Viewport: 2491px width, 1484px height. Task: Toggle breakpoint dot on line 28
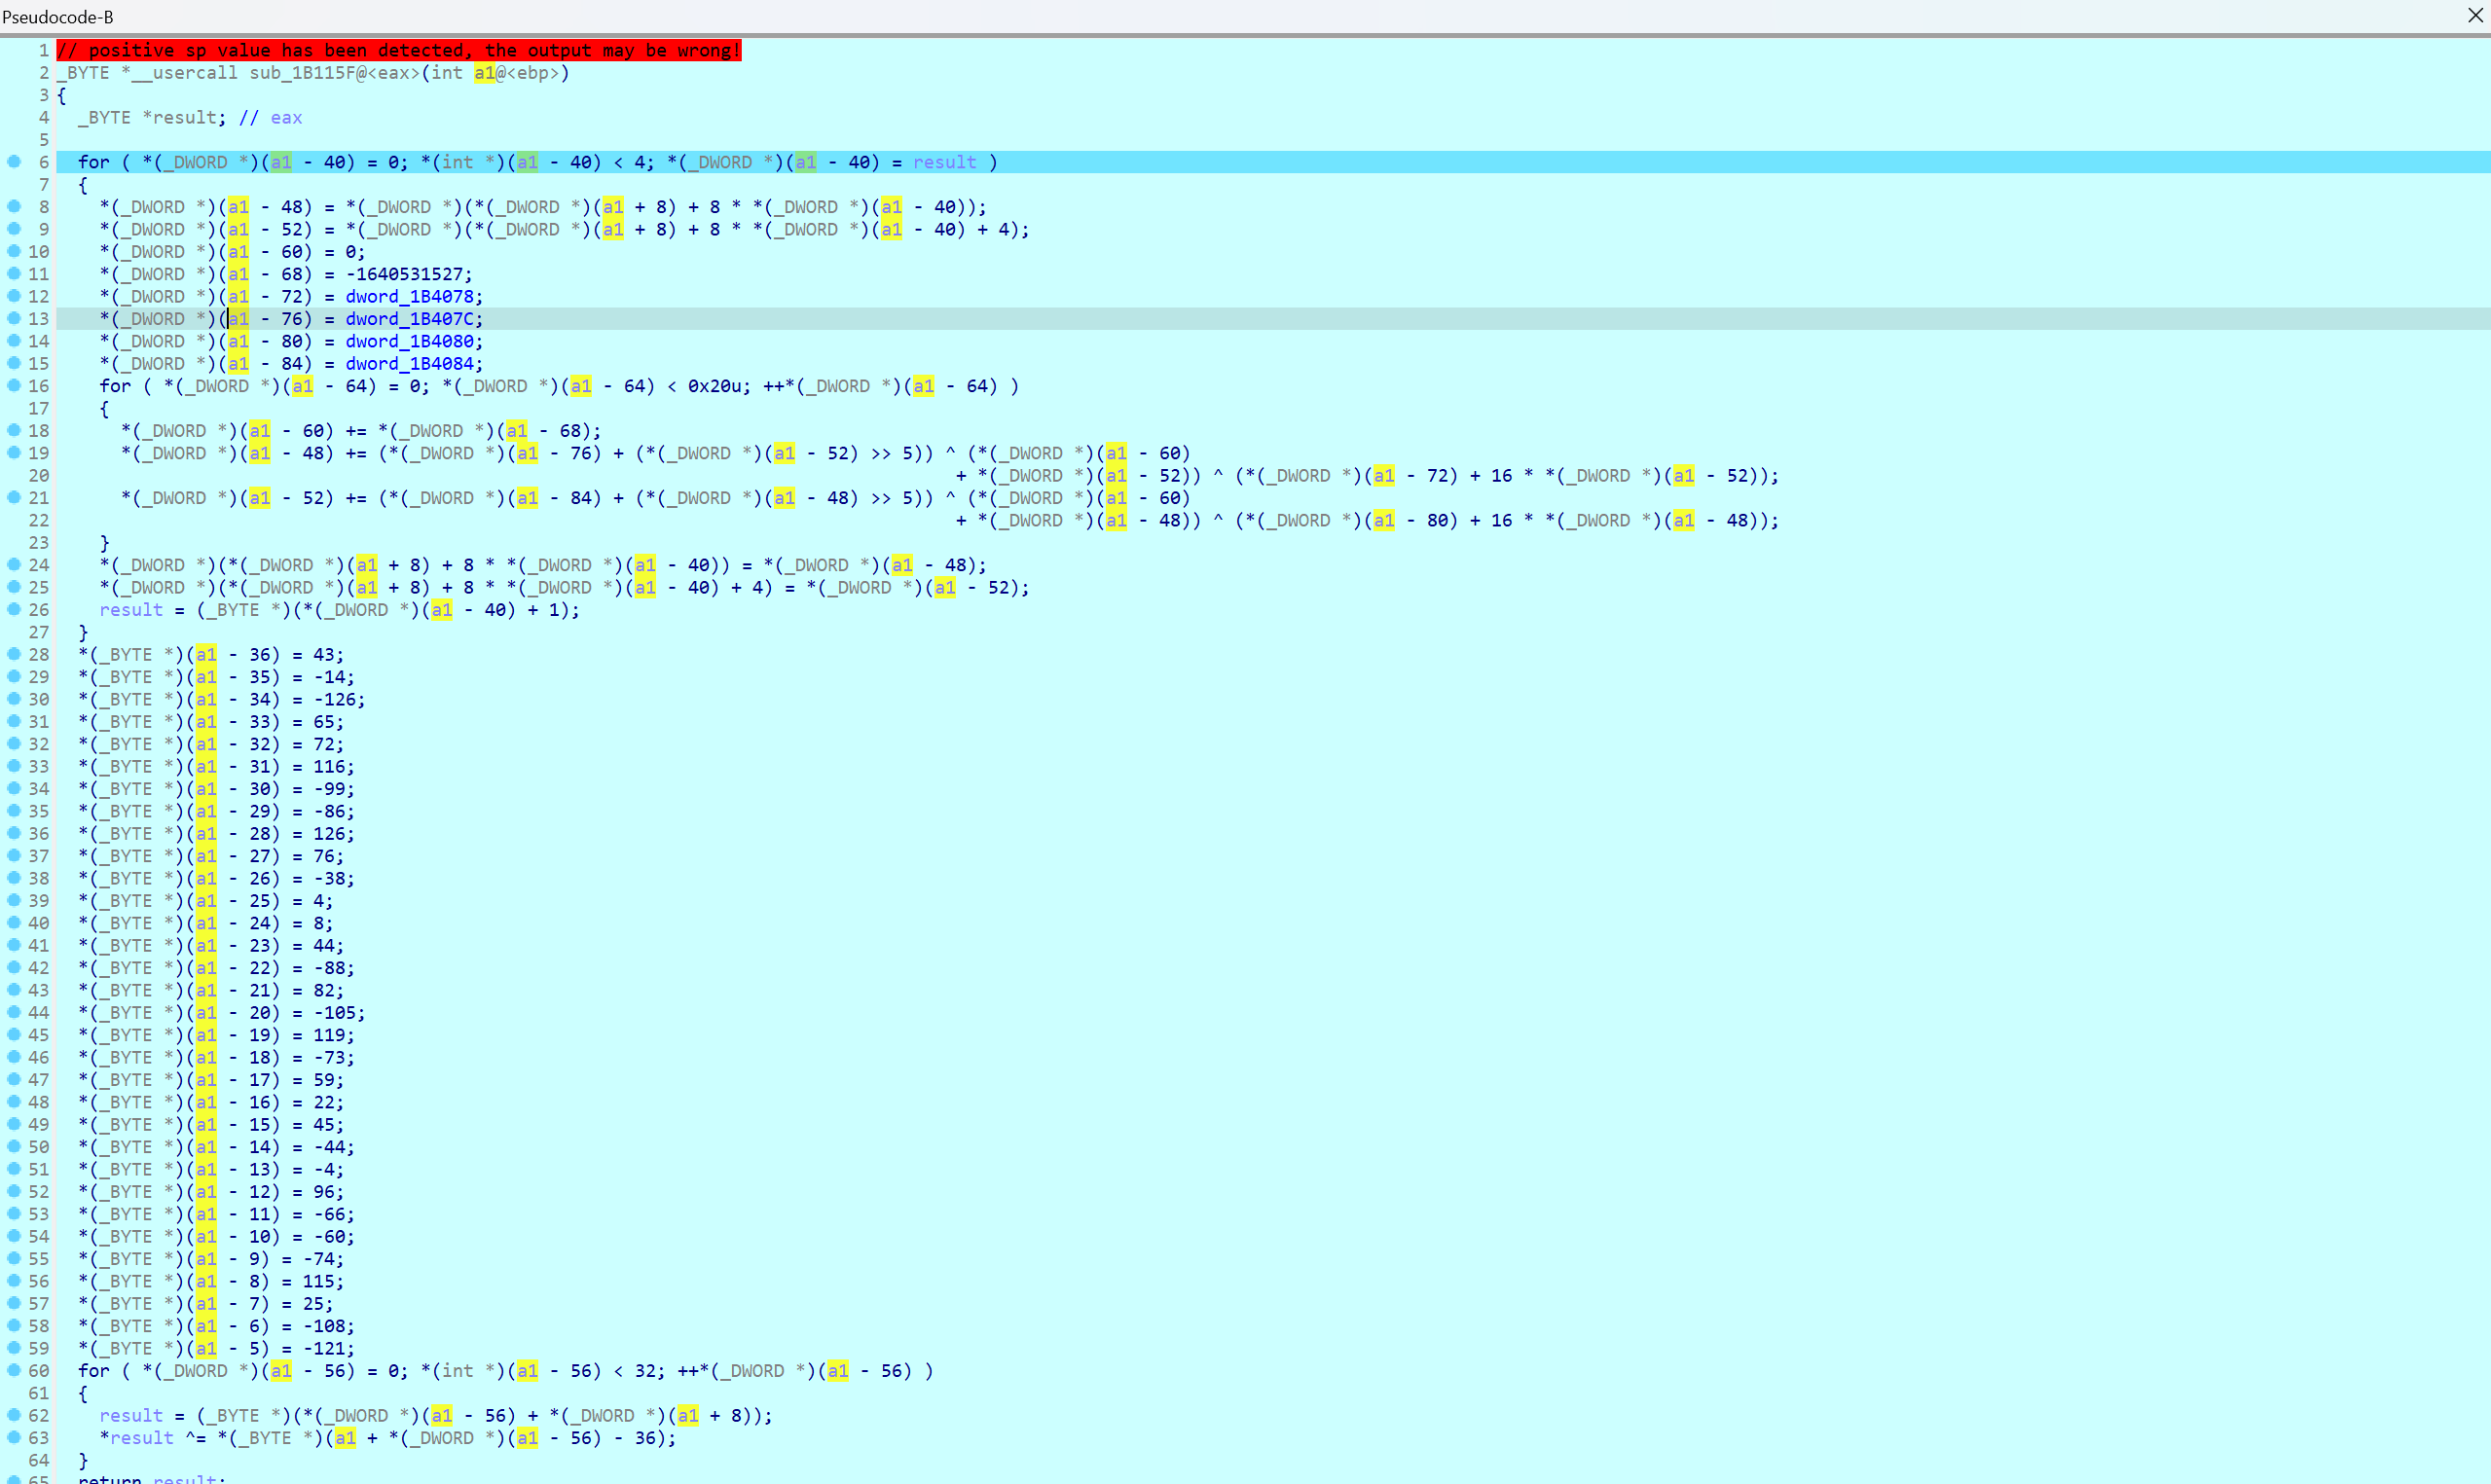click(14, 654)
